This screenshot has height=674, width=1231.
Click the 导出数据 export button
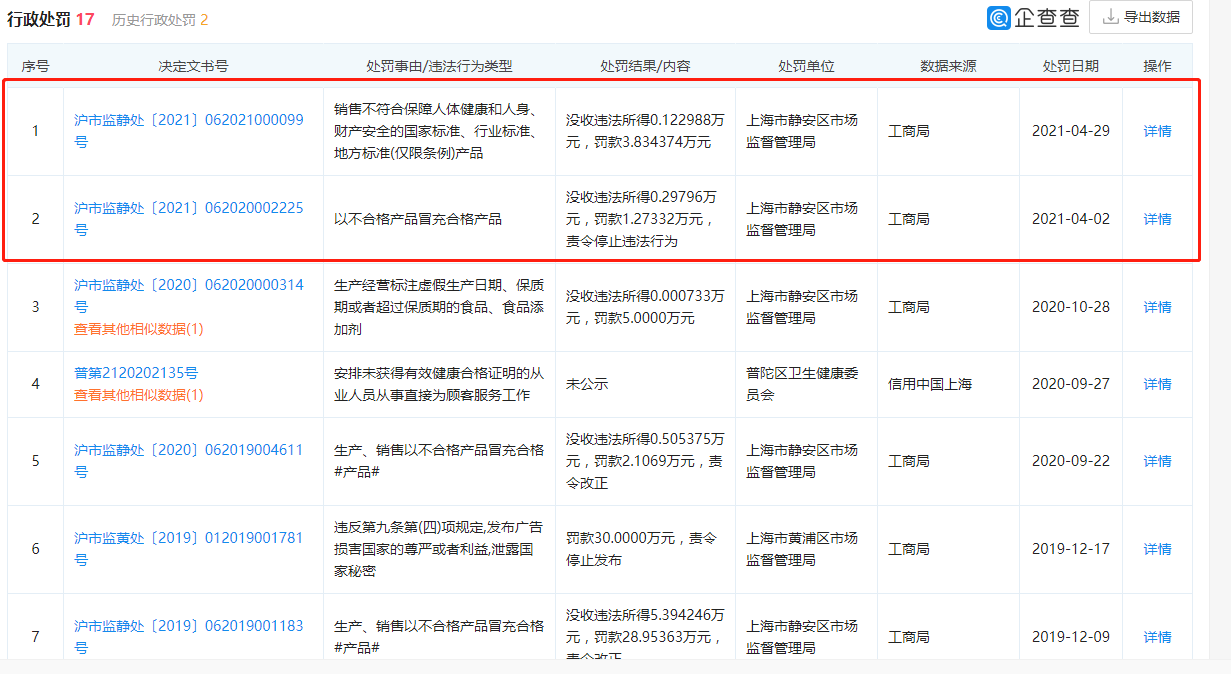[1141, 17]
